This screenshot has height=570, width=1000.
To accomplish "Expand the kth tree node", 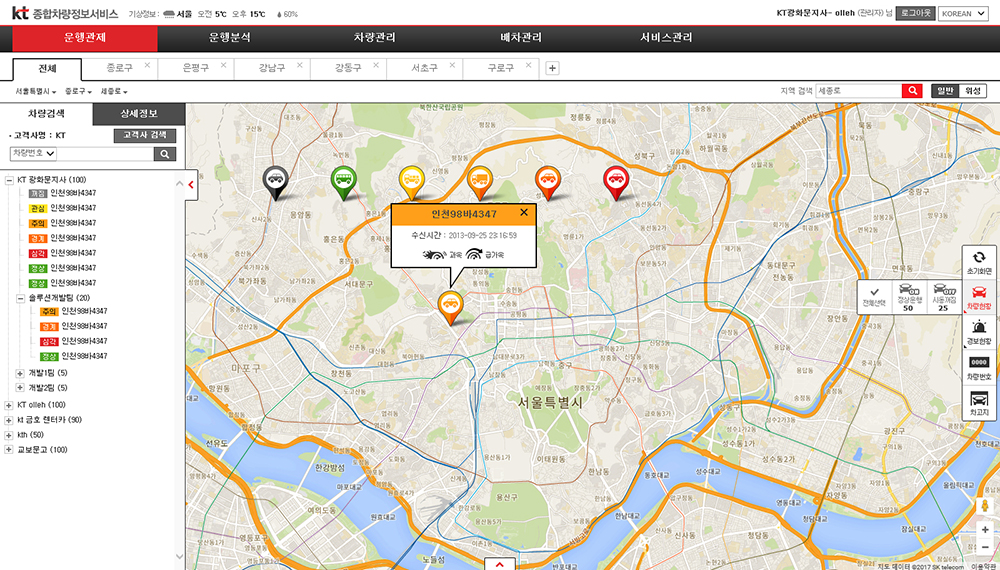I will click(9, 435).
